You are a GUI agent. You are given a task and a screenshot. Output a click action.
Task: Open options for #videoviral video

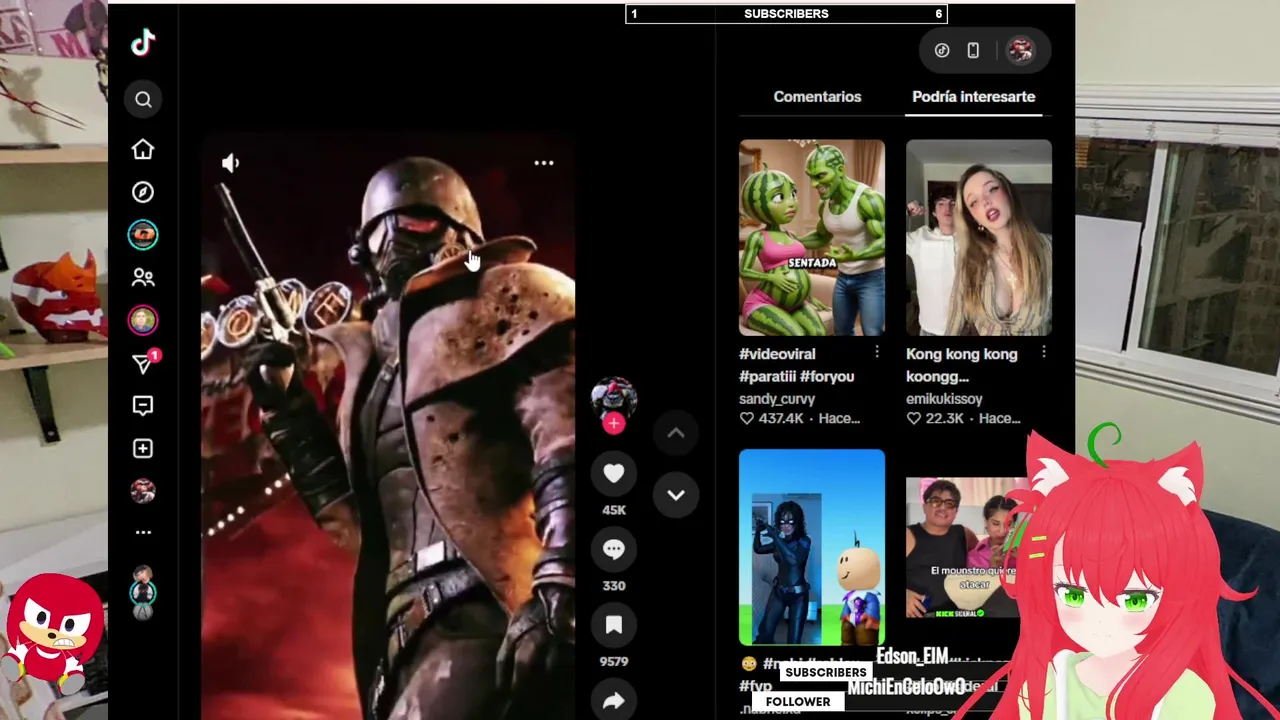coord(877,352)
